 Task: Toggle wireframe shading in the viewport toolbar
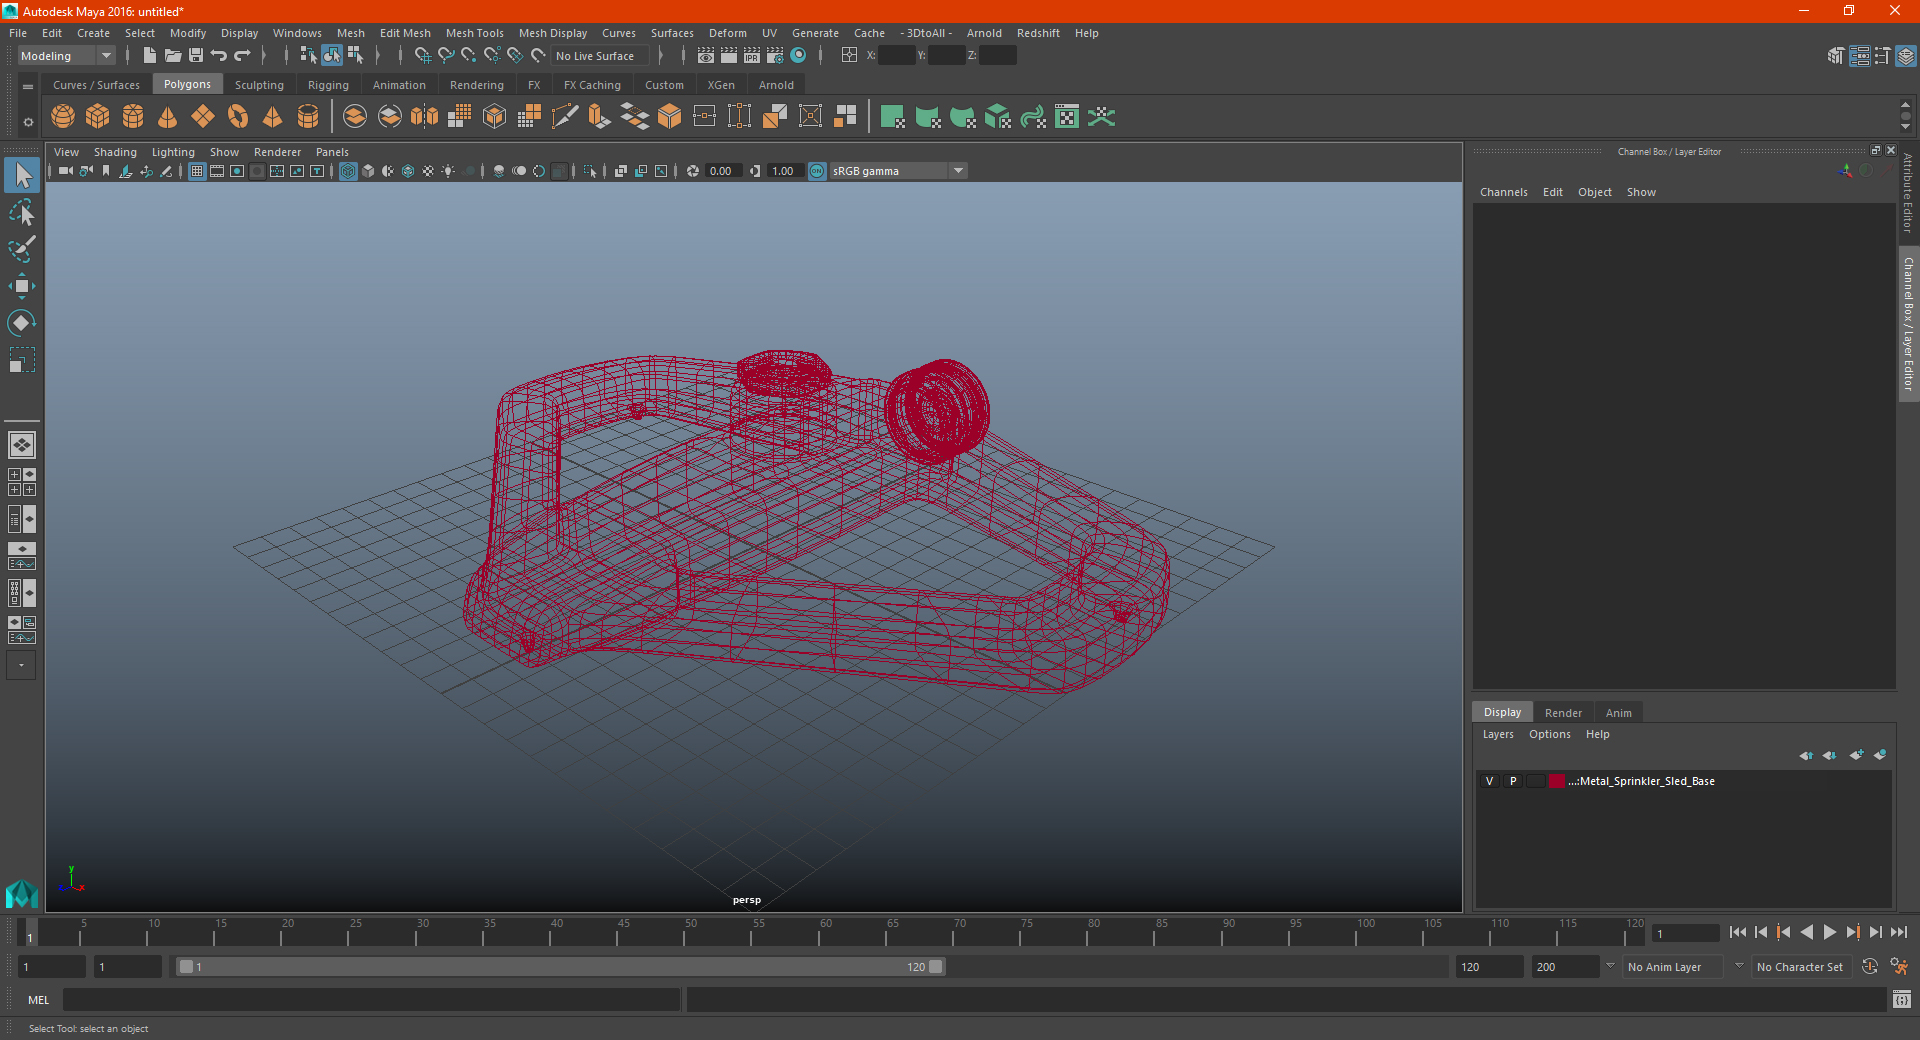tap(348, 171)
